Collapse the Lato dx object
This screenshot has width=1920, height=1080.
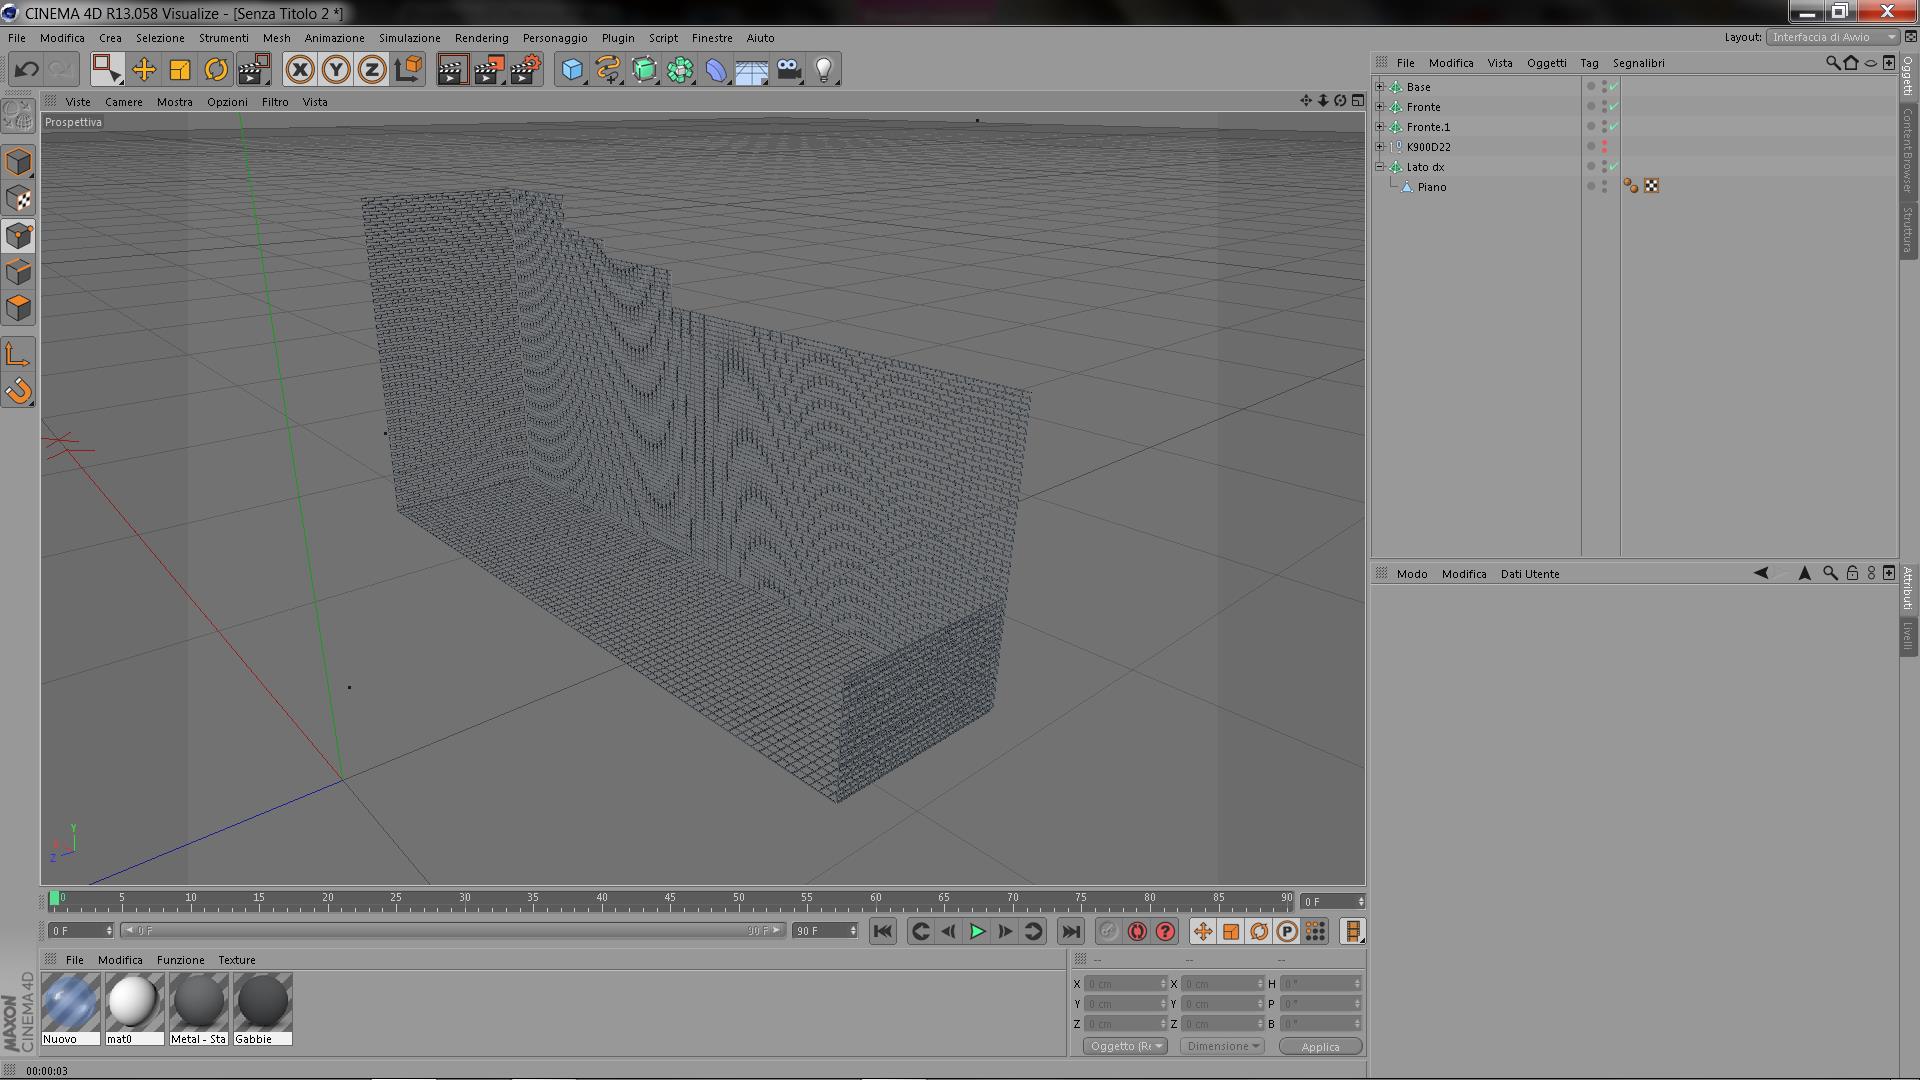click(x=1380, y=167)
